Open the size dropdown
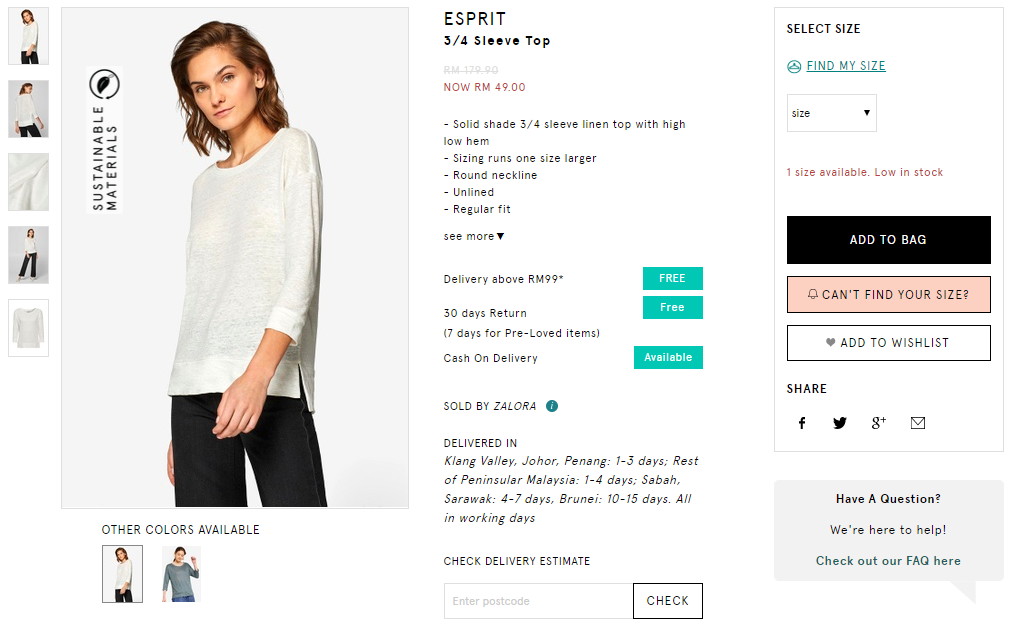 point(832,113)
